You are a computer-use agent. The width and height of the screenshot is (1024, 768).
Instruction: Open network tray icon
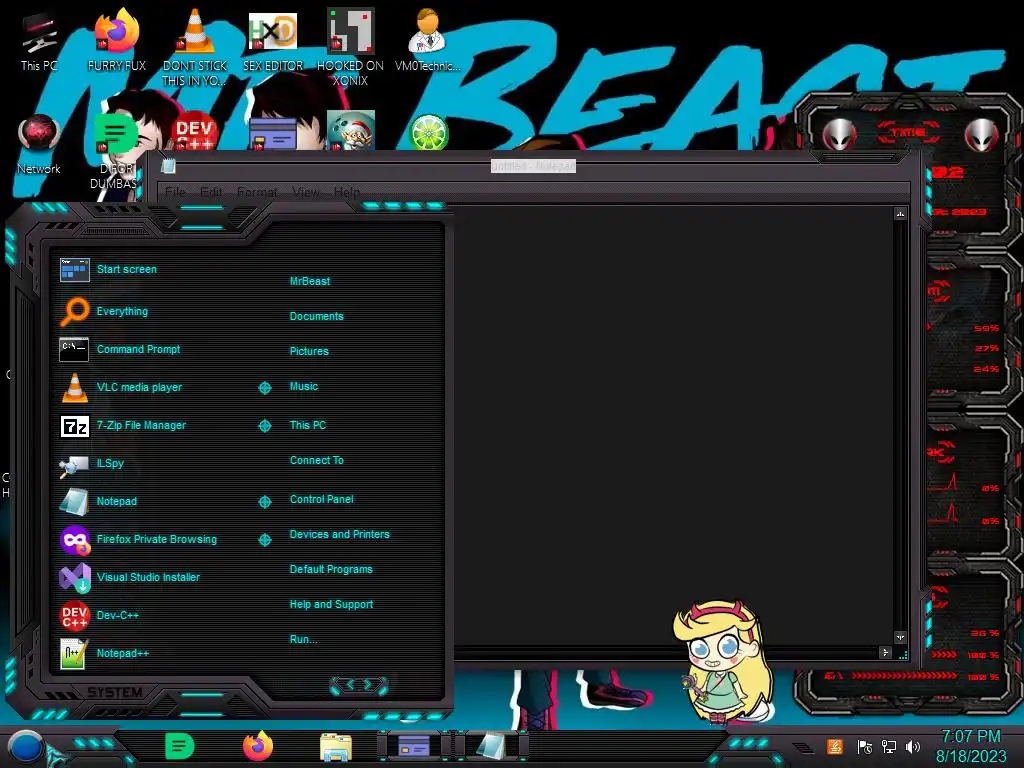pos(889,746)
